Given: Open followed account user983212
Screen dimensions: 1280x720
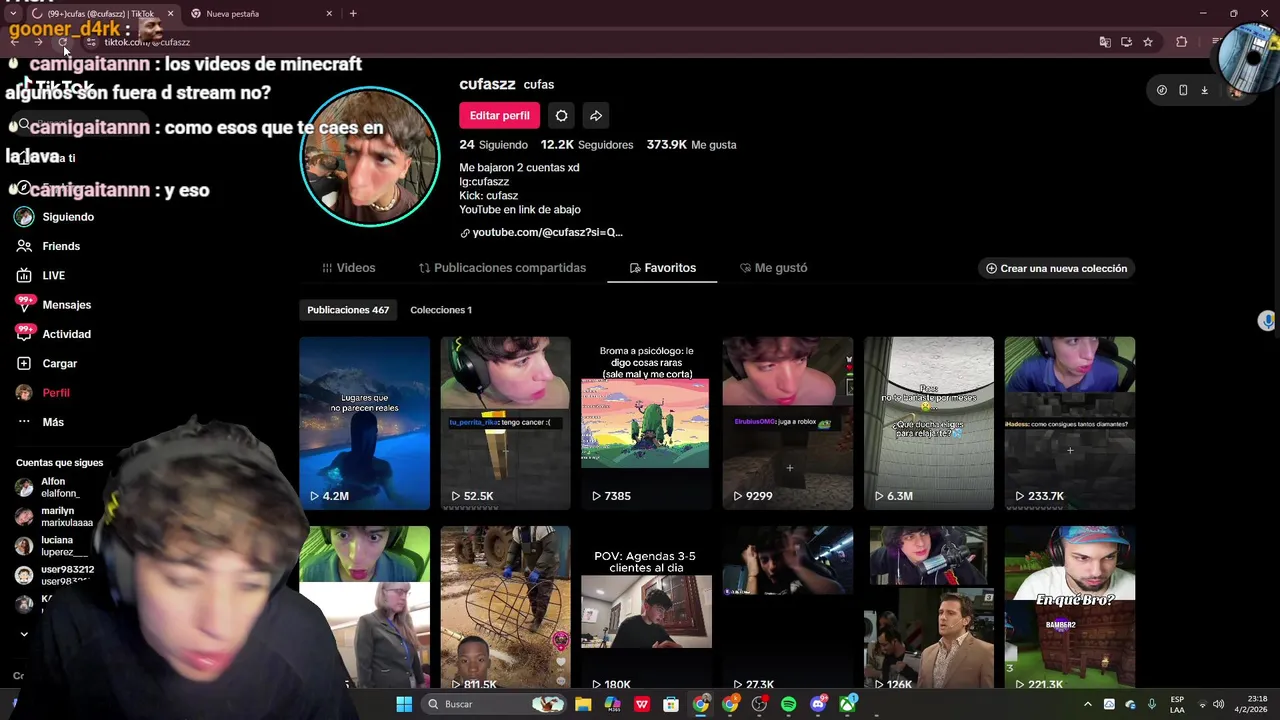Looking at the screenshot, I should click(x=55, y=575).
